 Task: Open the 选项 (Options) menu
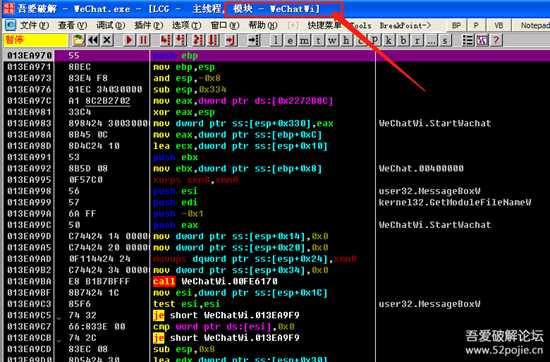pos(186,26)
